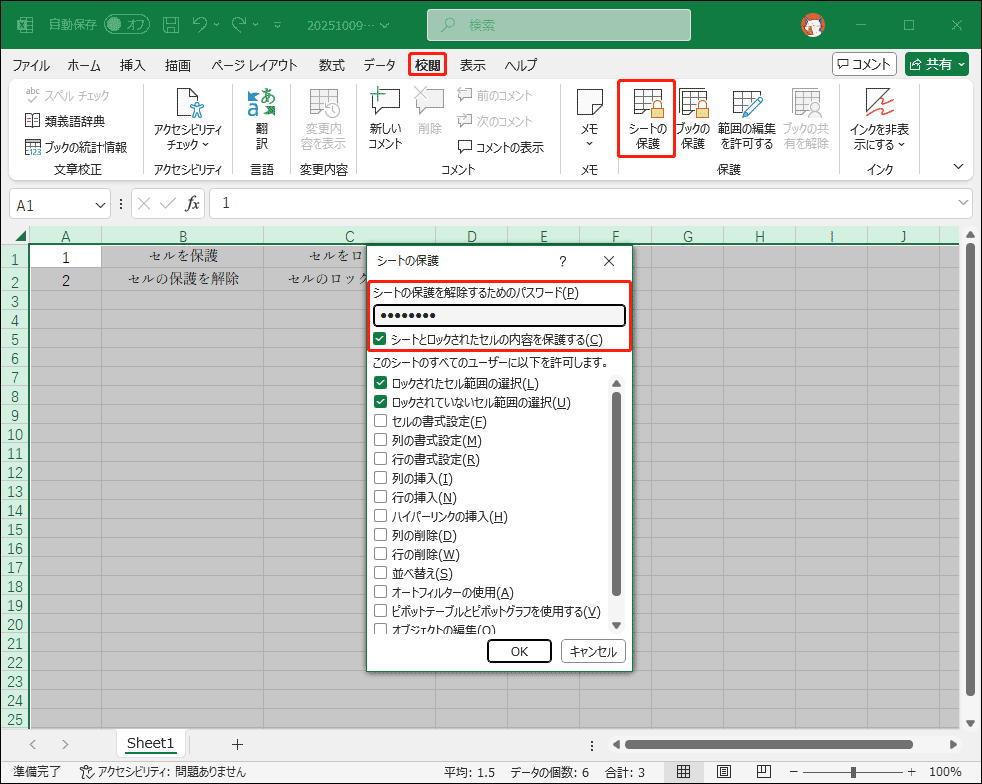The height and width of the screenshot is (784, 982).
Task: Open the ページ レイアウト ribbon tab
Action: click(254, 65)
